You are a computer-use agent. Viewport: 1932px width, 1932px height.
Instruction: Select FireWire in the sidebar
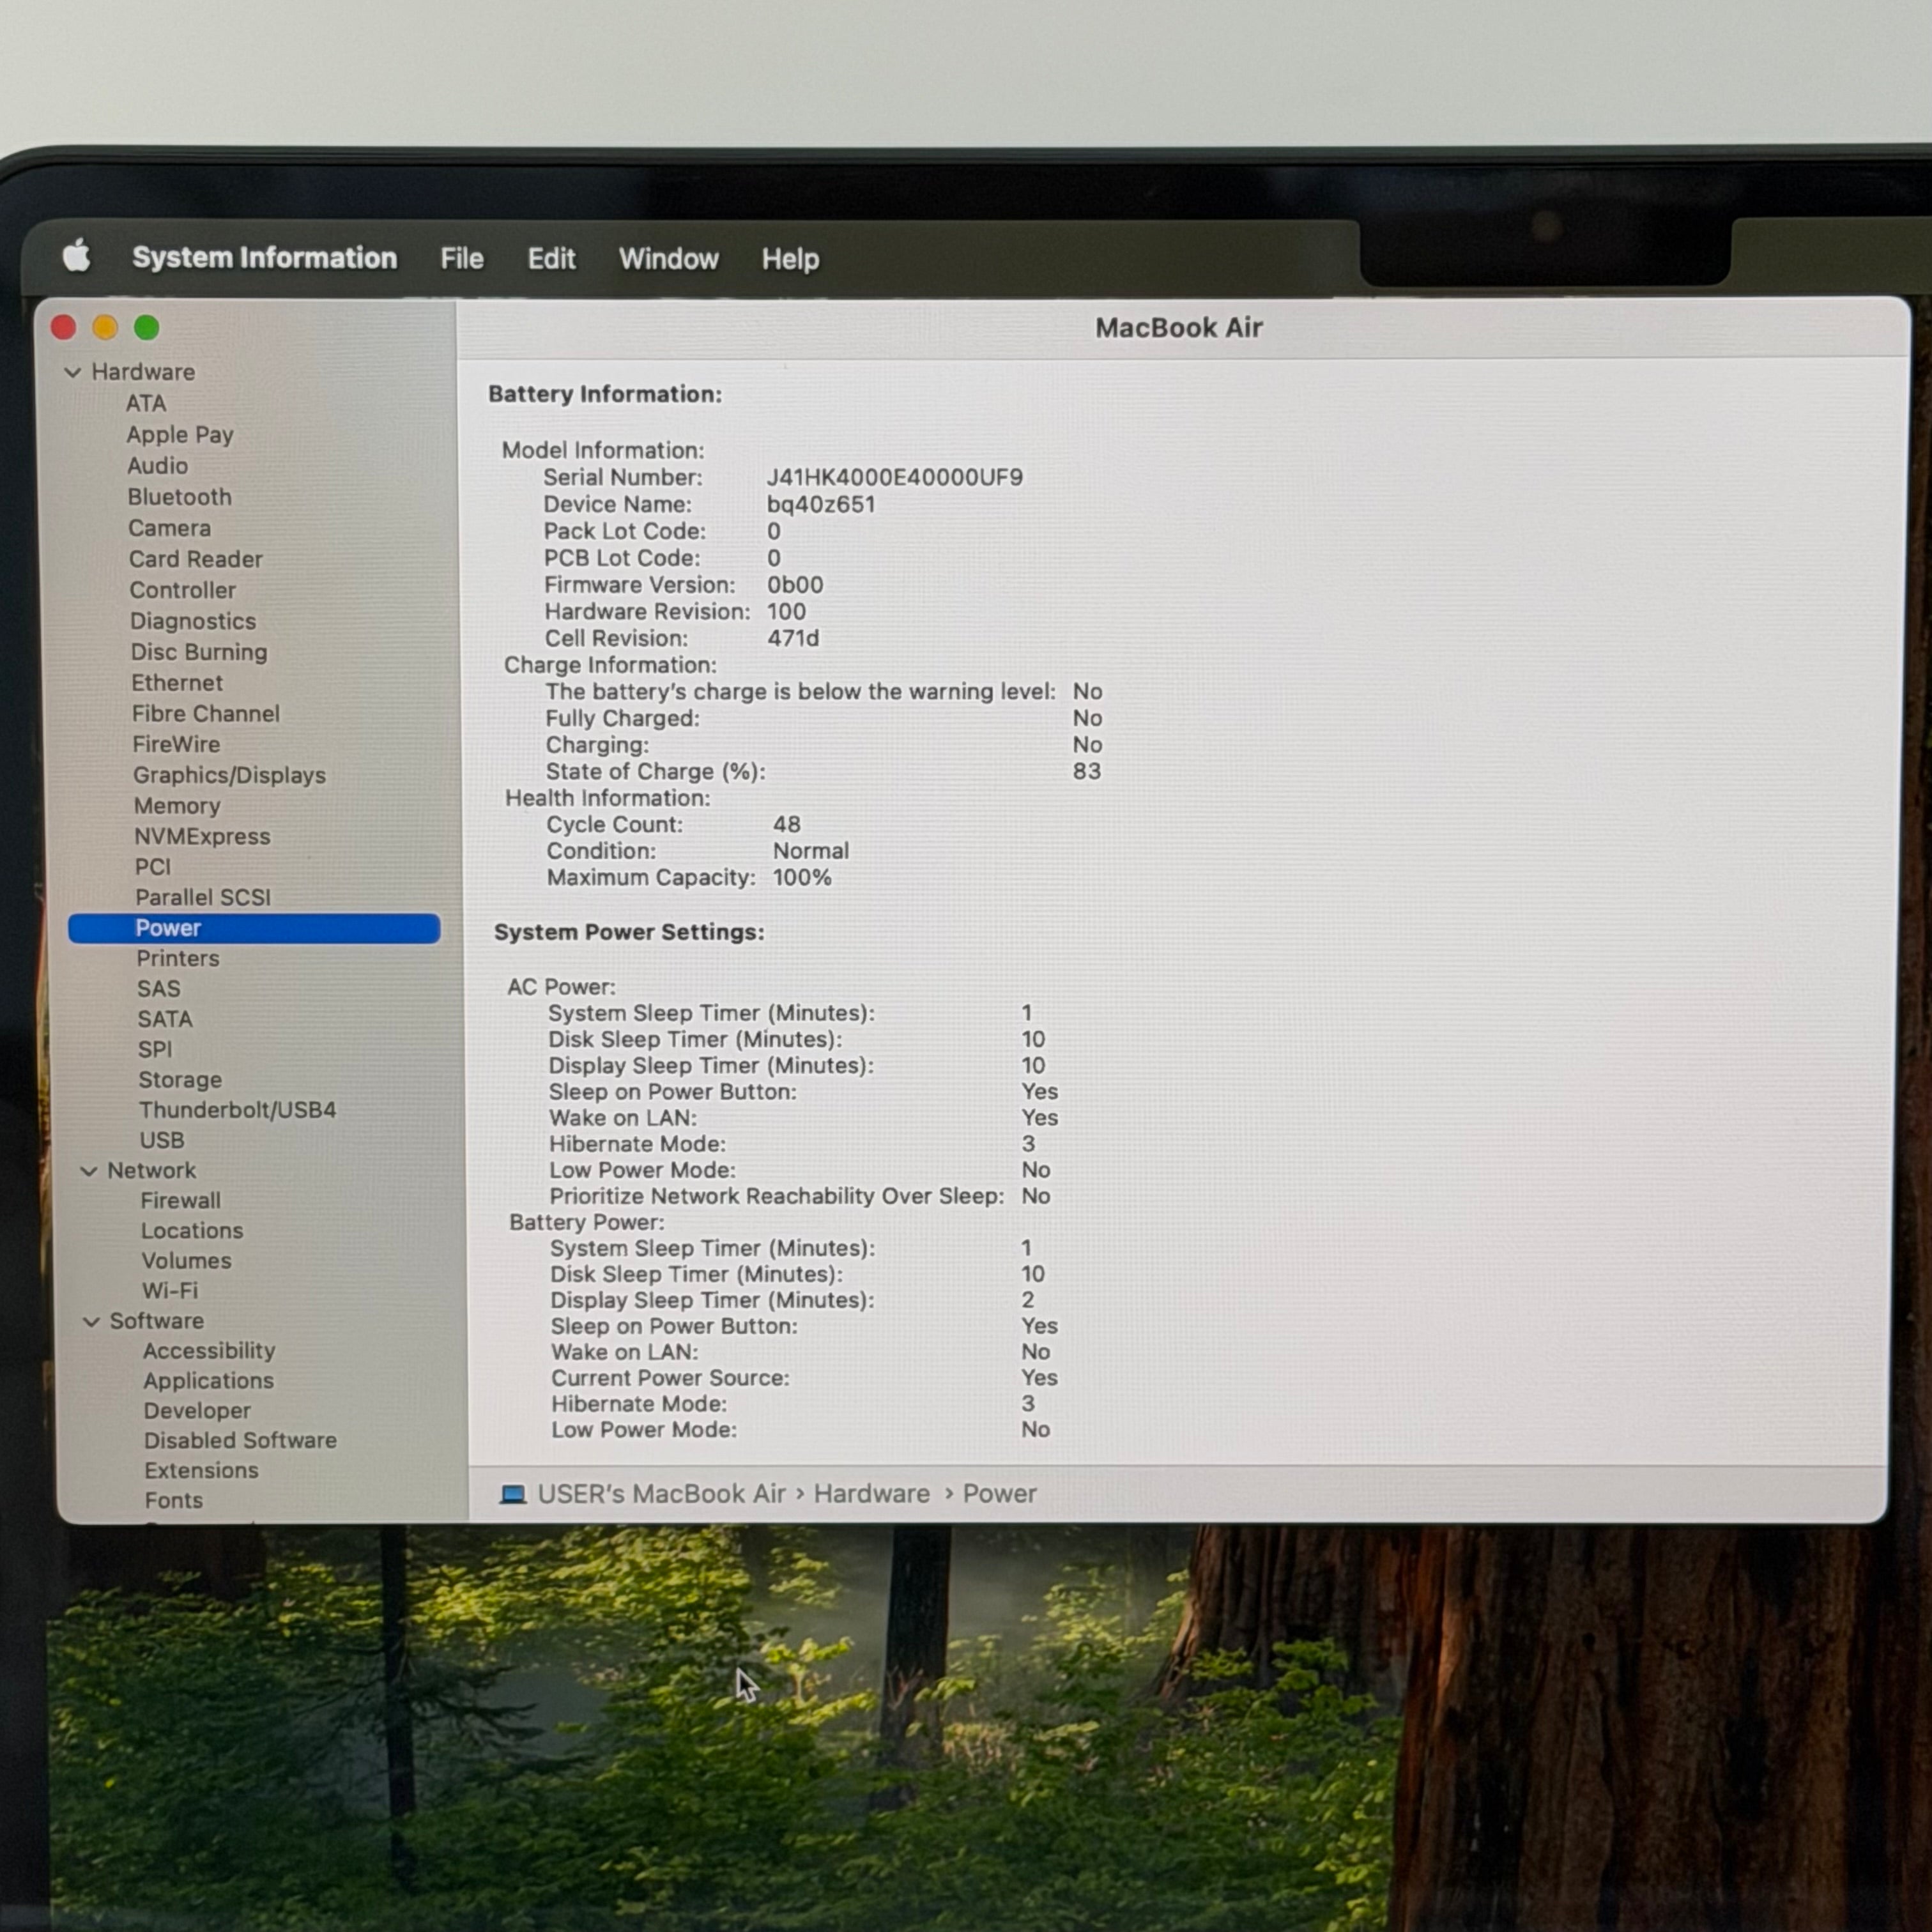(x=176, y=744)
